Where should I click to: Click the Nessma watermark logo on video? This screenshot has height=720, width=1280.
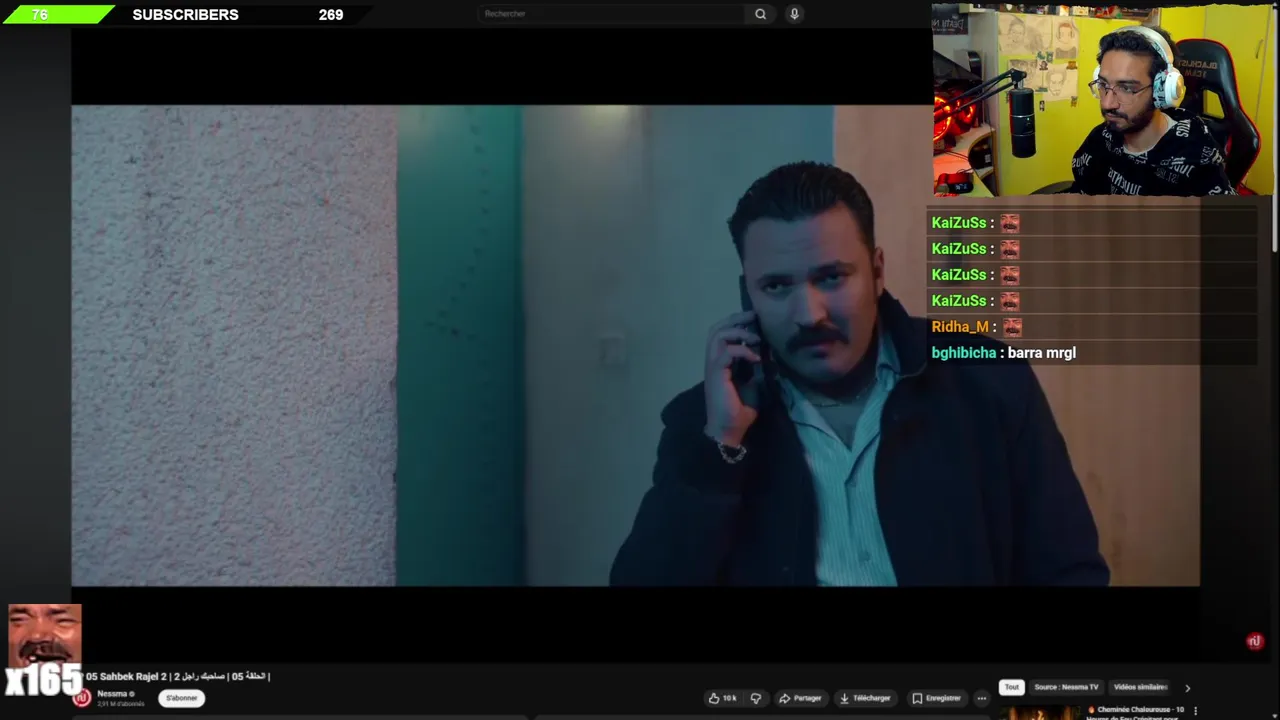click(1255, 641)
